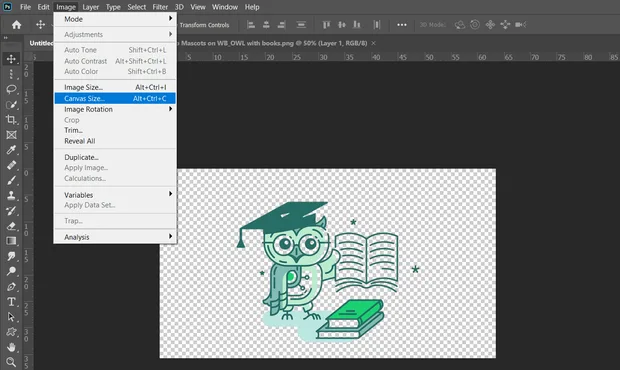
Task: Align vertical centers in options bar
Action: pyautogui.click(x=342, y=25)
